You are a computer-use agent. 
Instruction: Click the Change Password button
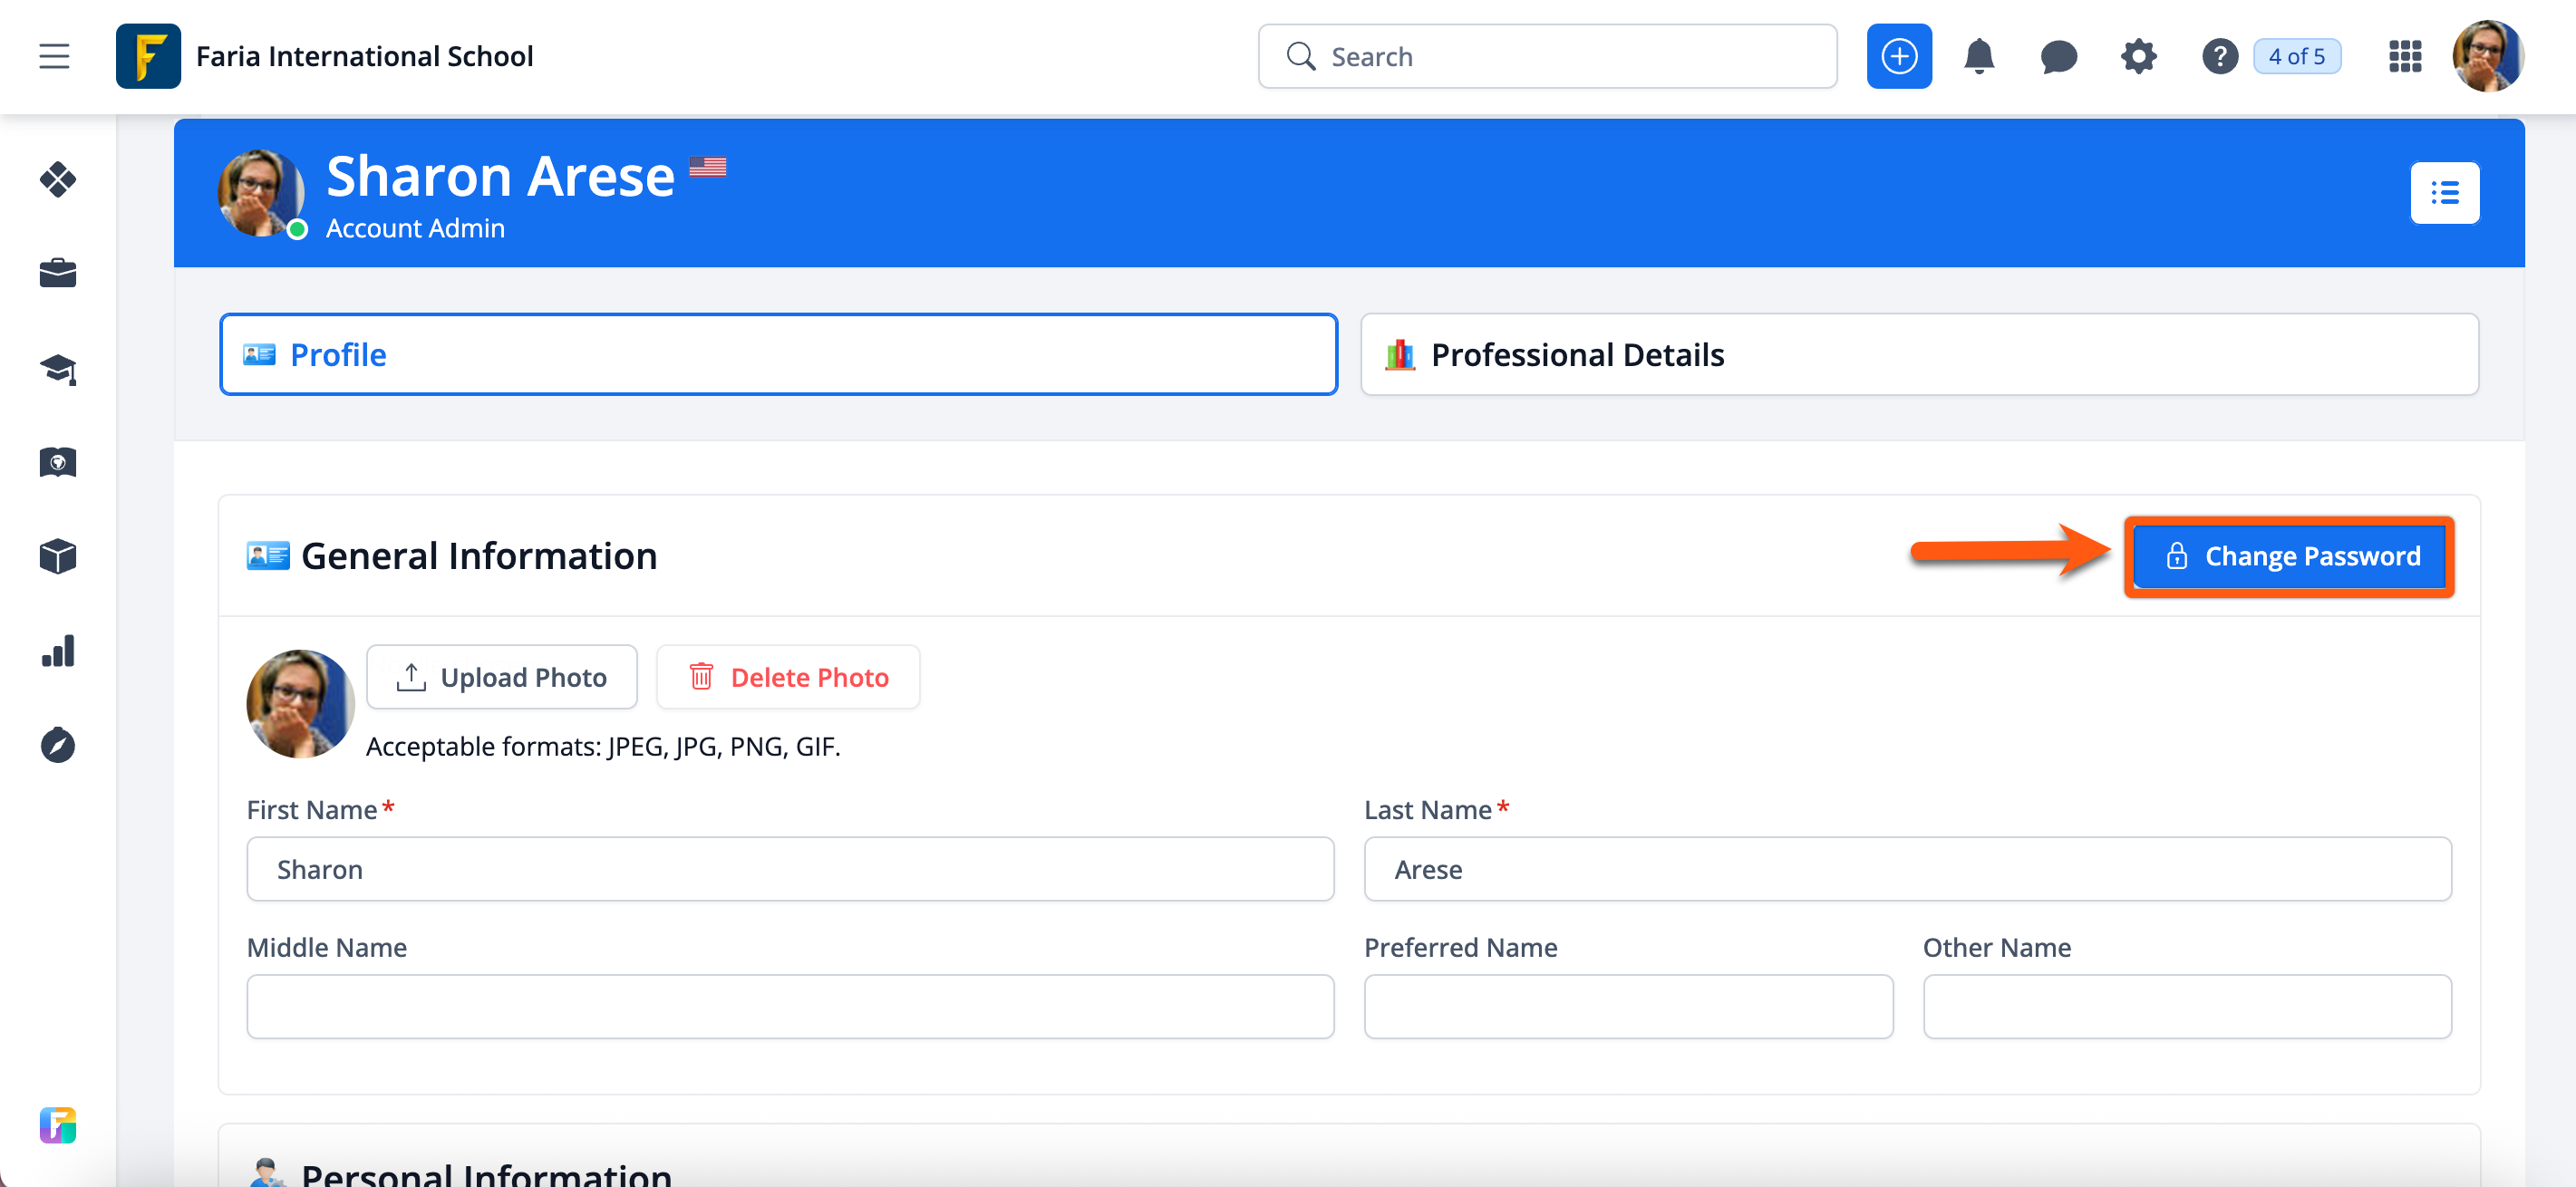coord(2288,556)
